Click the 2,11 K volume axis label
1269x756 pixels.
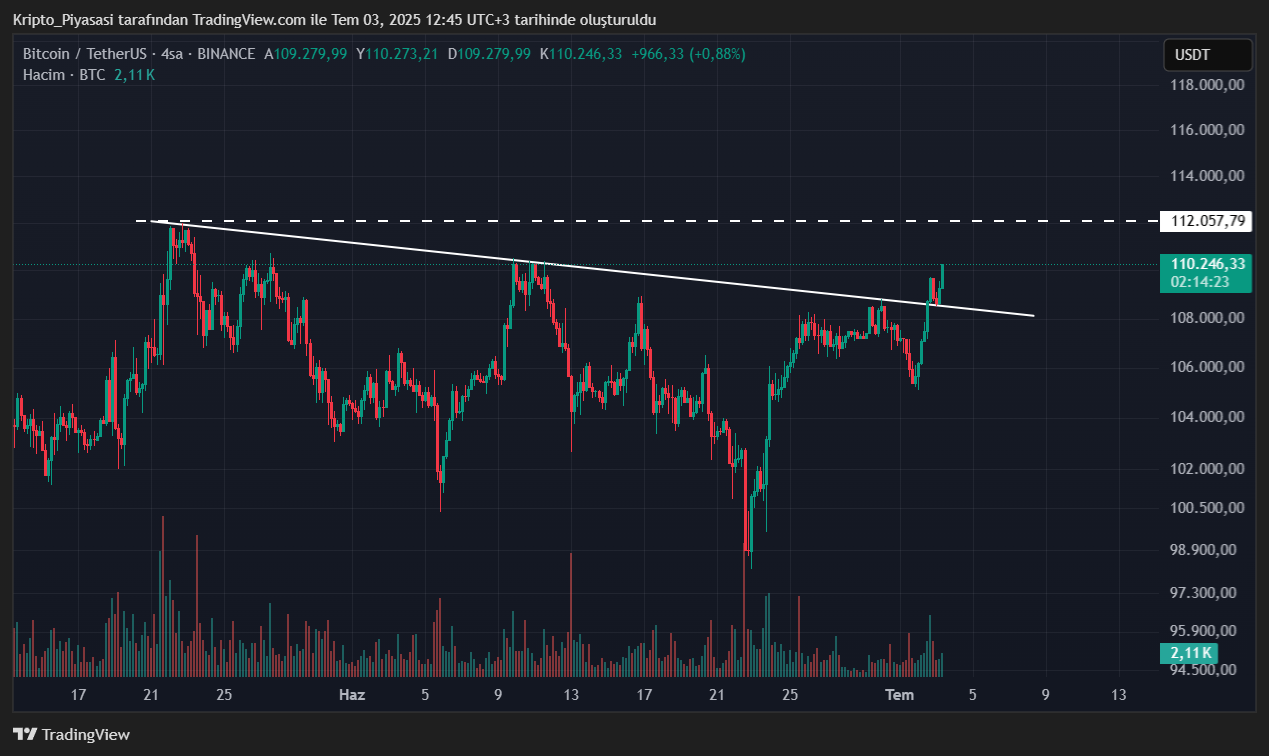click(1187, 653)
